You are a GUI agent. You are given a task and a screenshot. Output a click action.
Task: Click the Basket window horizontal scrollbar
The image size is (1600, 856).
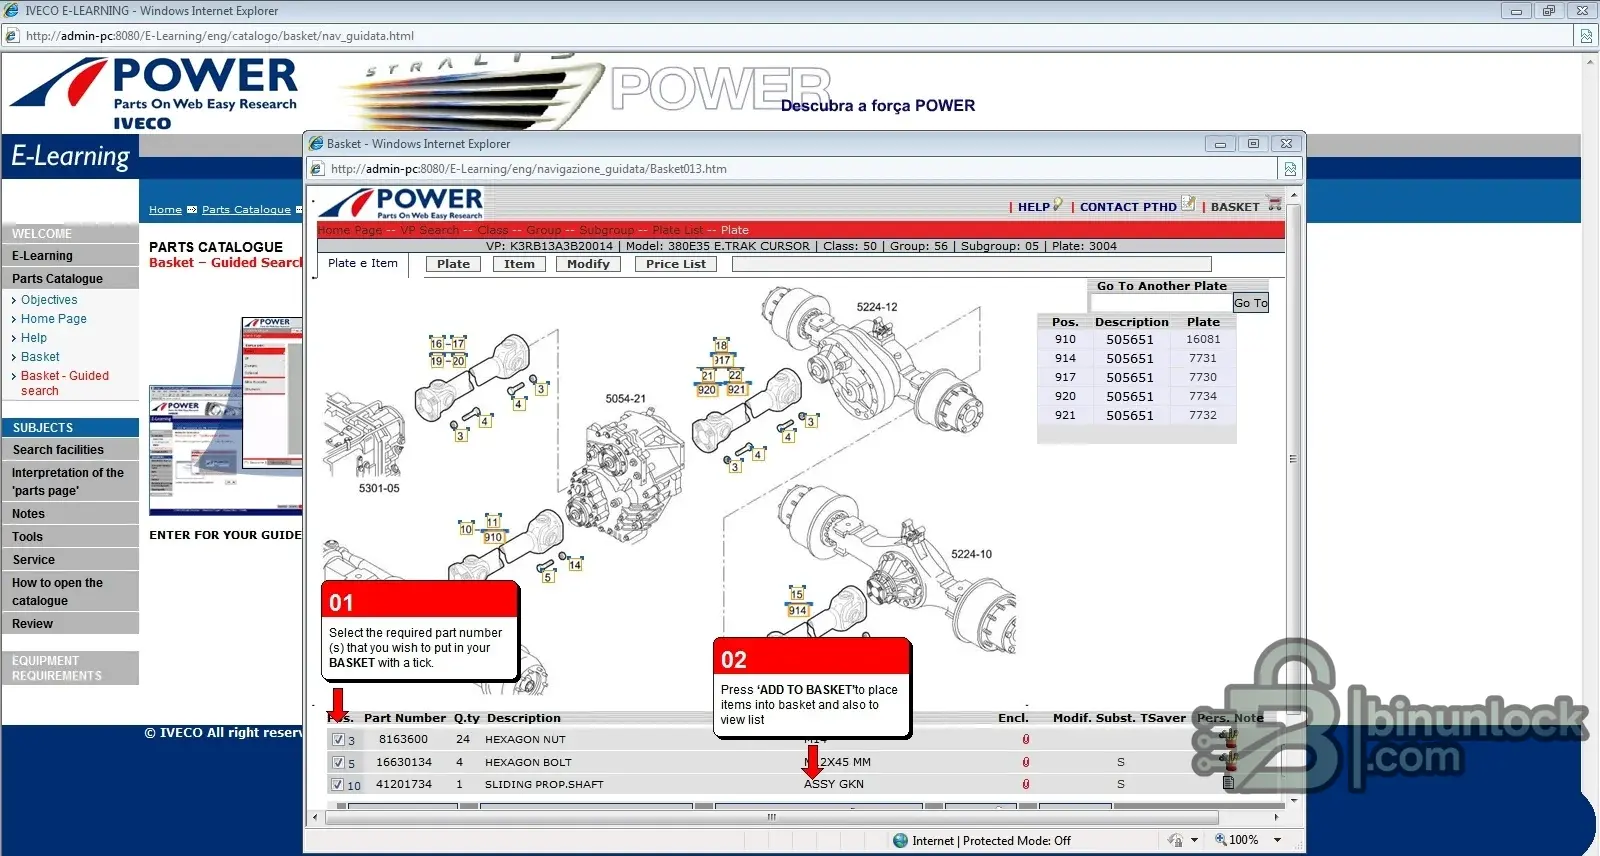click(771, 817)
